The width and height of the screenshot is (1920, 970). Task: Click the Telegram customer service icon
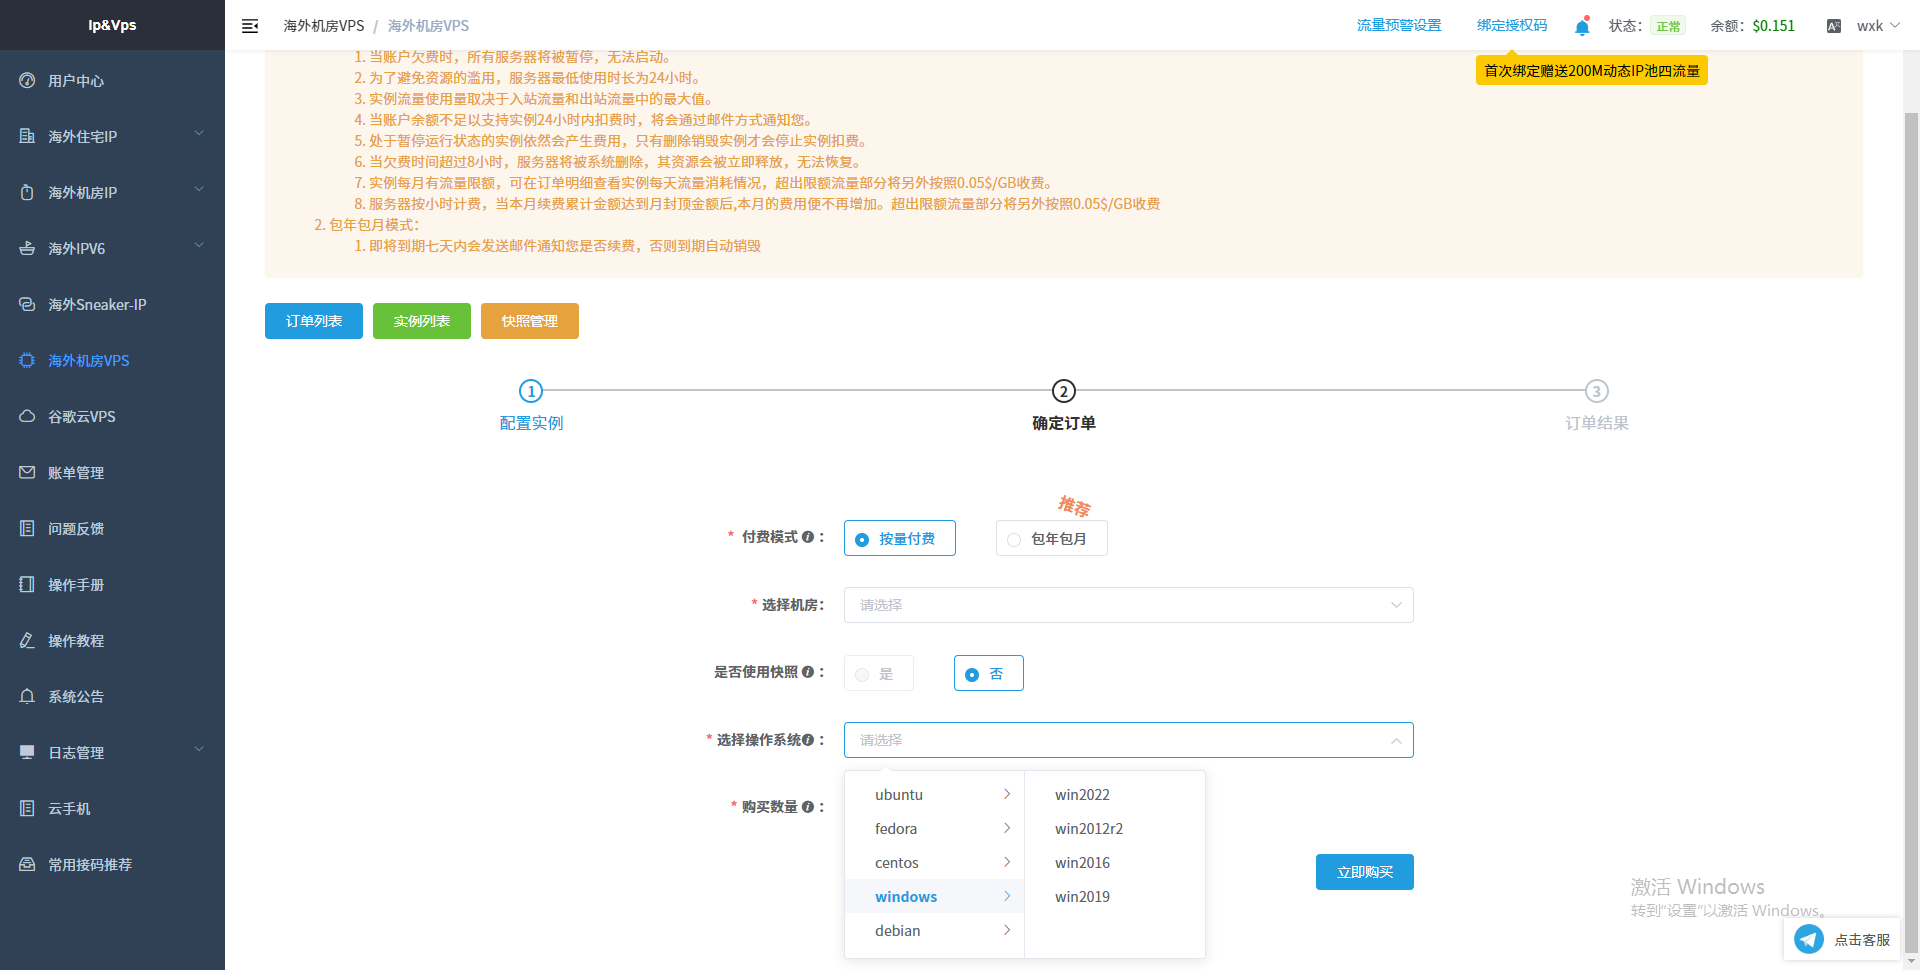[1809, 939]
